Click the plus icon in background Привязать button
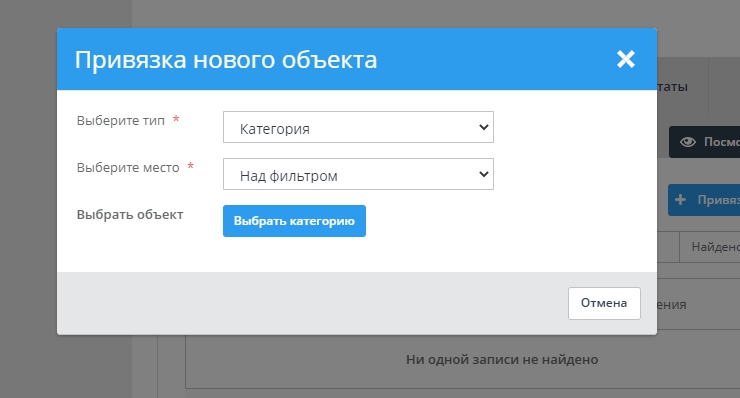Viewport: 740px width, 398px height. pos(680,200)
